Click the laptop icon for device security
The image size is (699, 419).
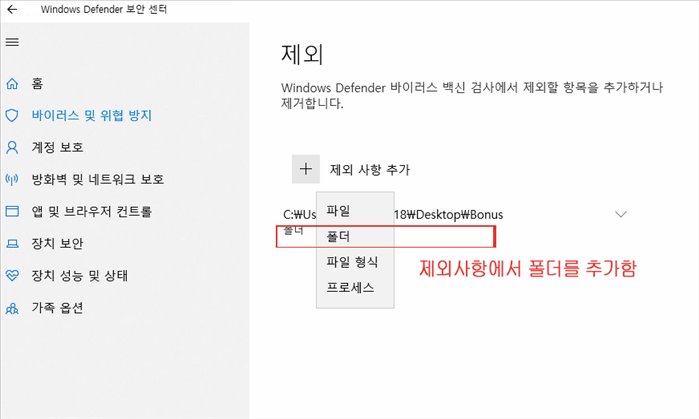coord(12,243)
